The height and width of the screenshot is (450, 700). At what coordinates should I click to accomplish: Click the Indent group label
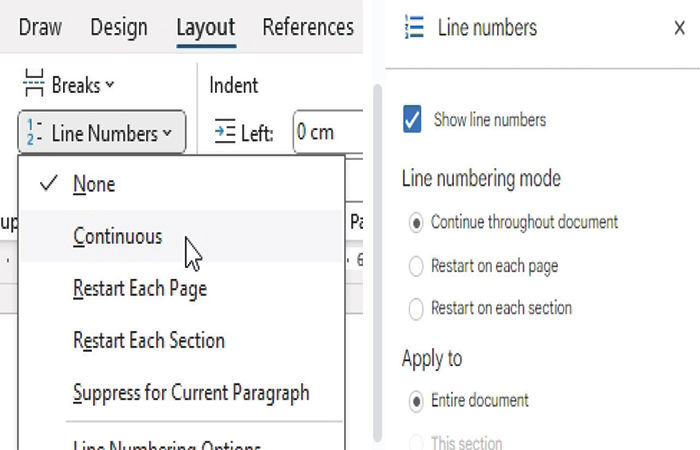pos(233,85)
